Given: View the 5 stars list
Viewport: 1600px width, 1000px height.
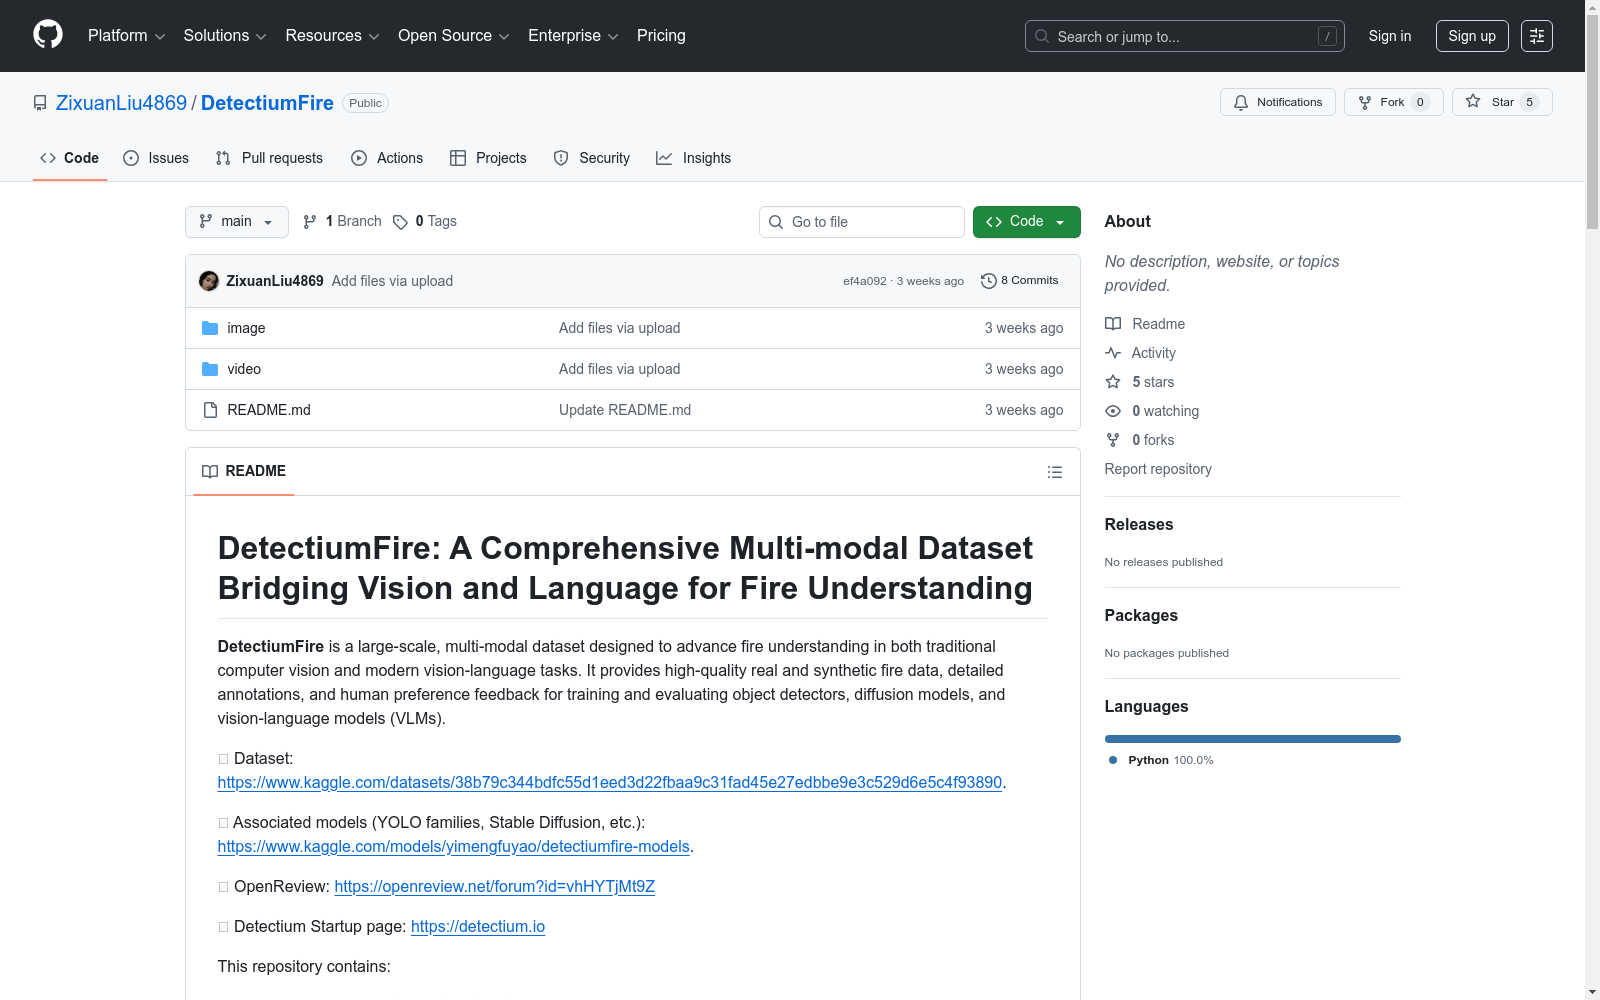Looking at the screenshot, I should point(1140,382).
